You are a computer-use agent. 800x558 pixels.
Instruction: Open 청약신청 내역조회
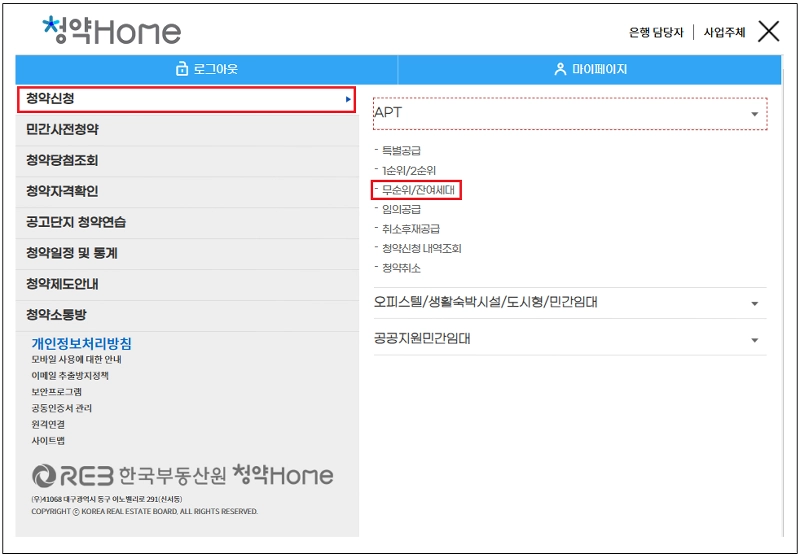point(421,248)
